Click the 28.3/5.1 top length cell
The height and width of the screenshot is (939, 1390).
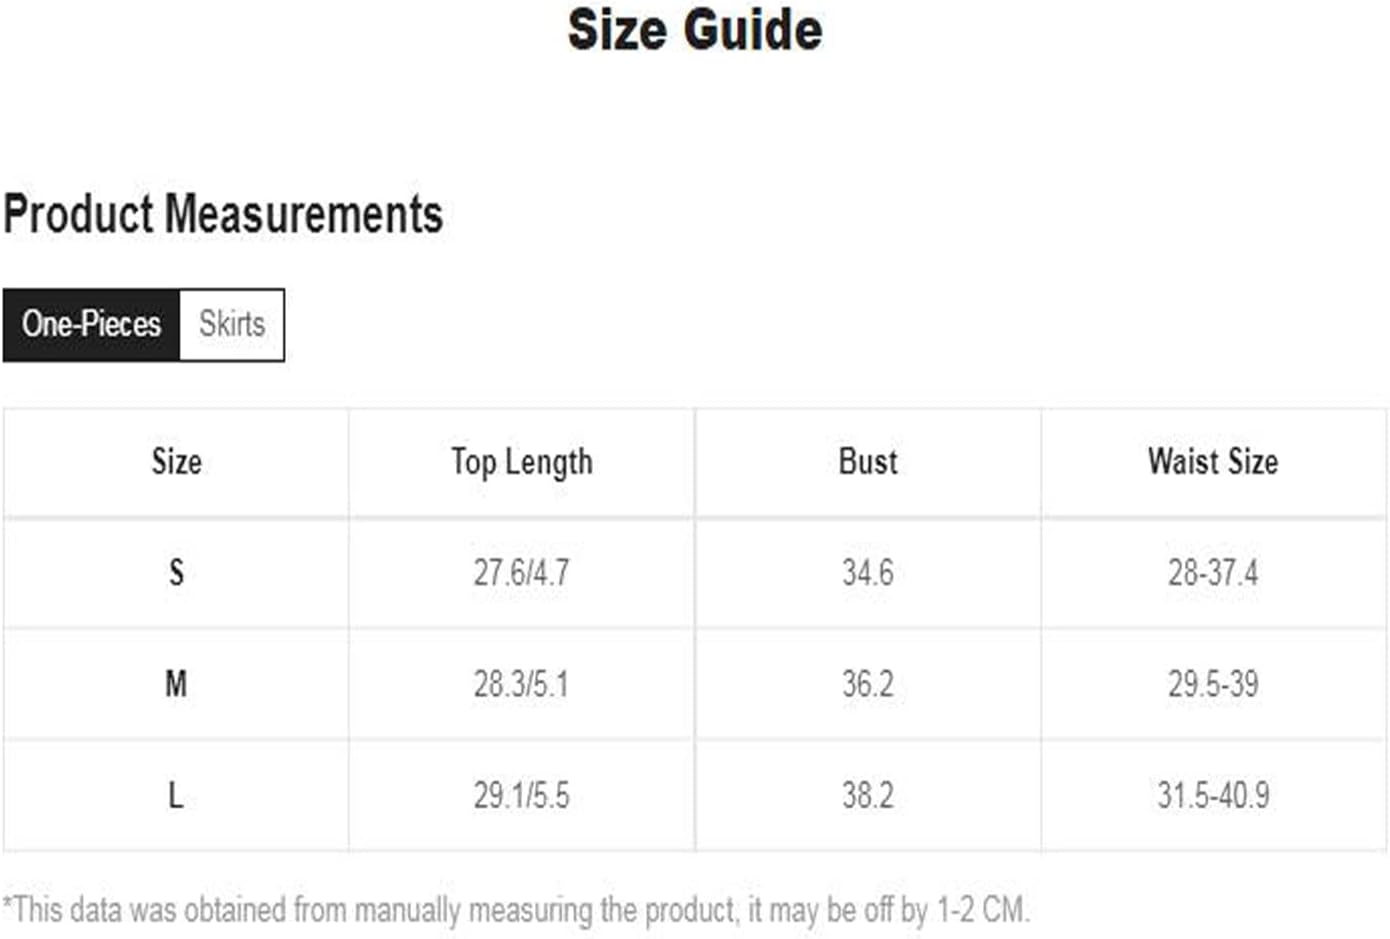click(x=522, y=685)
